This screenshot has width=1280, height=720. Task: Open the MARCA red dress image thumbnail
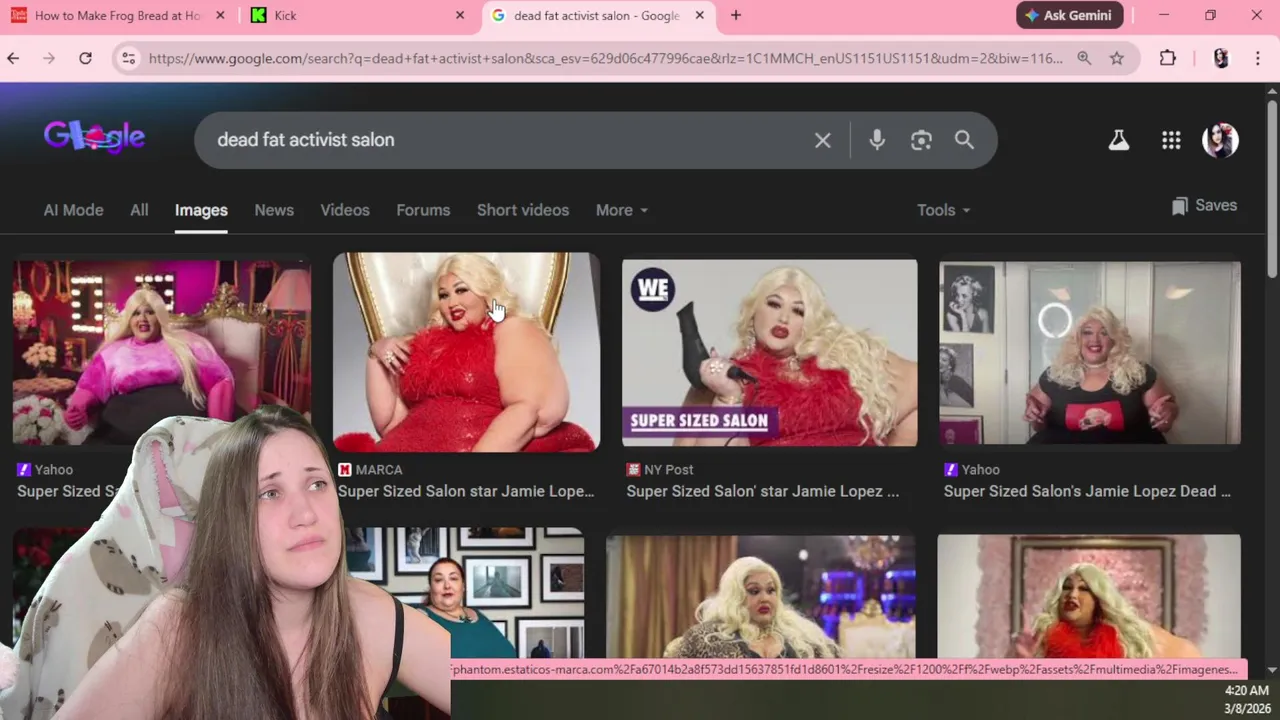pyautogui.click(x=466, y=352)
